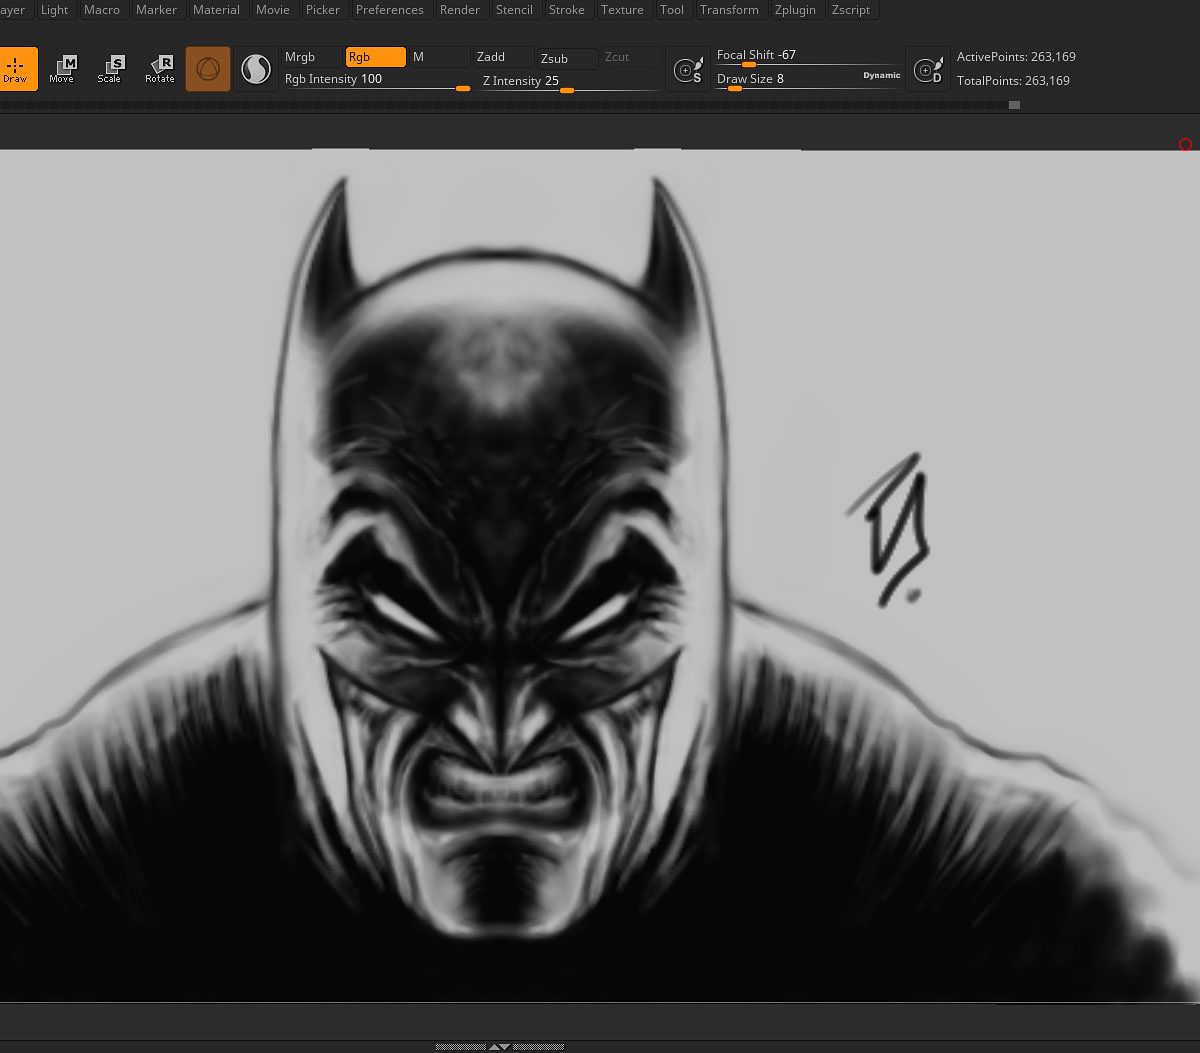The width and height of the screenshot is (1200, 1053).
Task: Click the D dynamic brush icon
Action: 928,69
